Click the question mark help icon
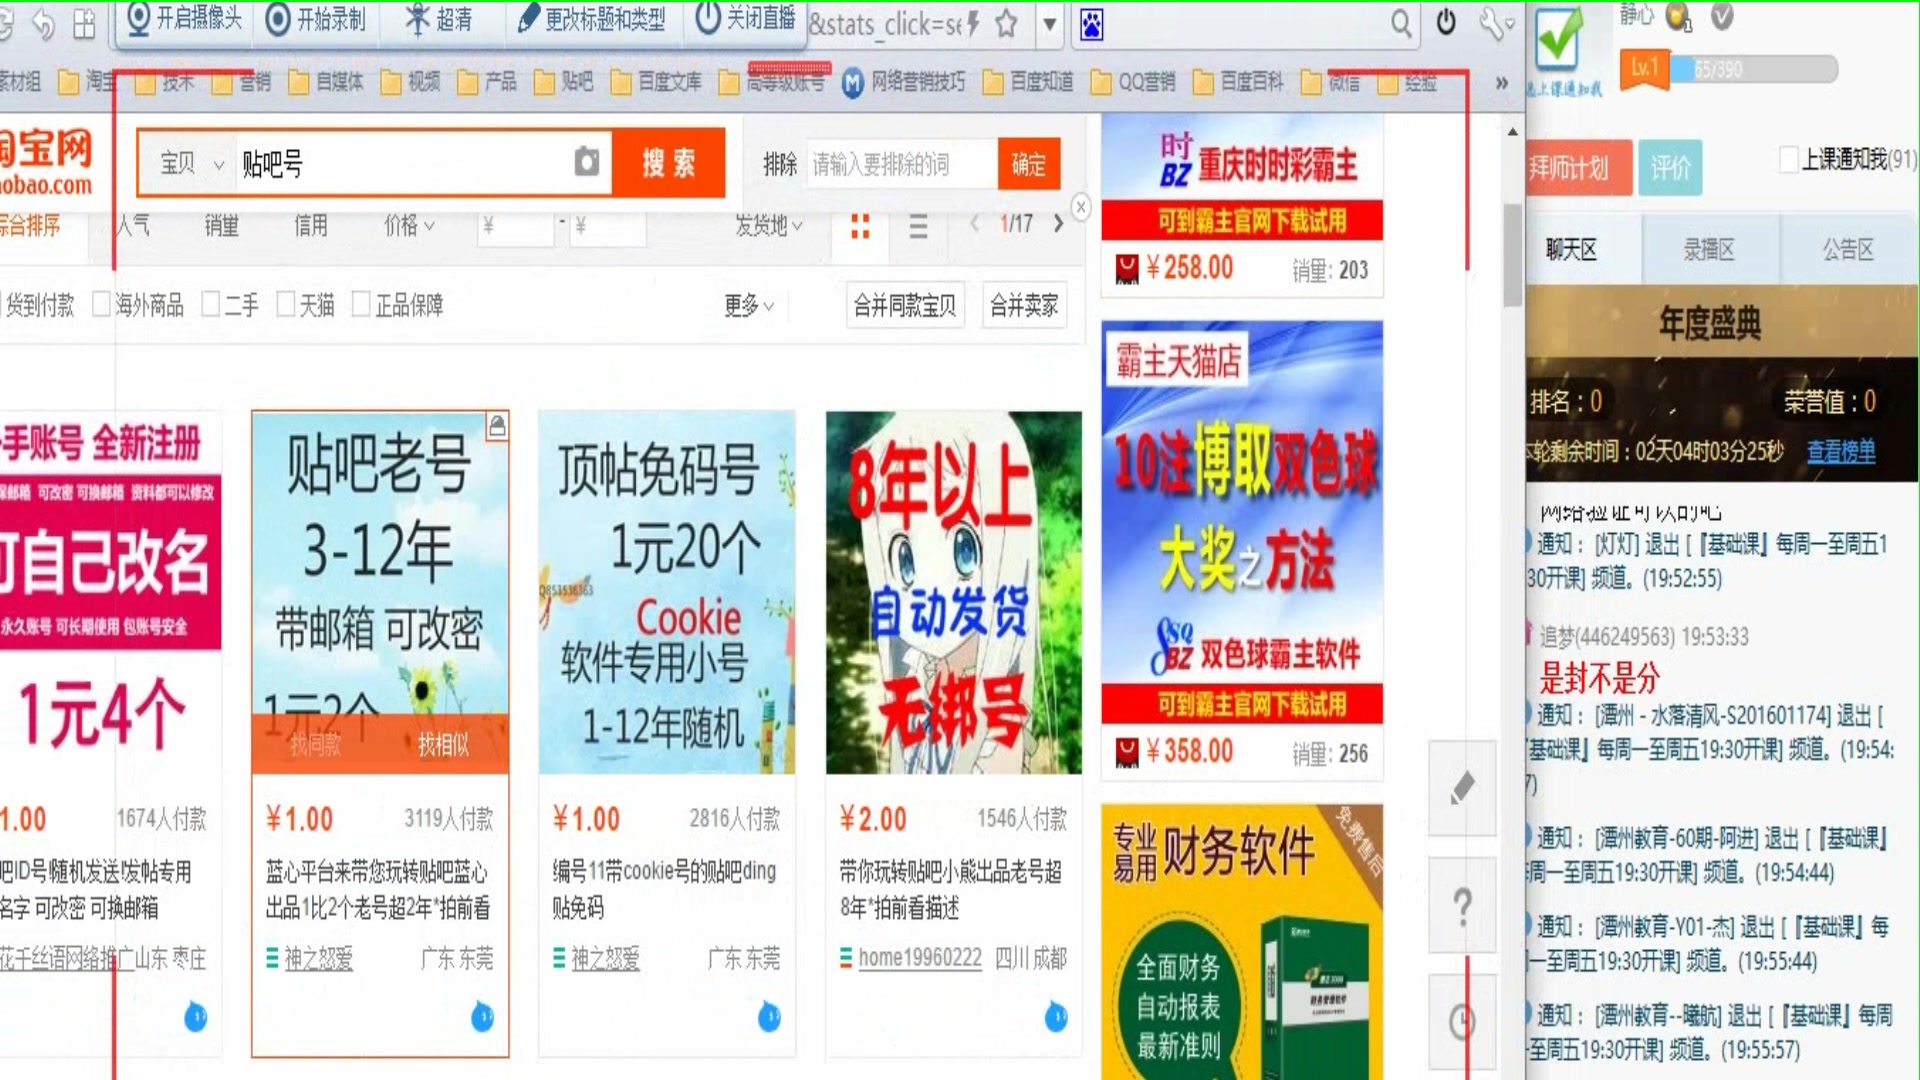The width and height of the screenshot is (1920, 1080). pos(1462,906)
